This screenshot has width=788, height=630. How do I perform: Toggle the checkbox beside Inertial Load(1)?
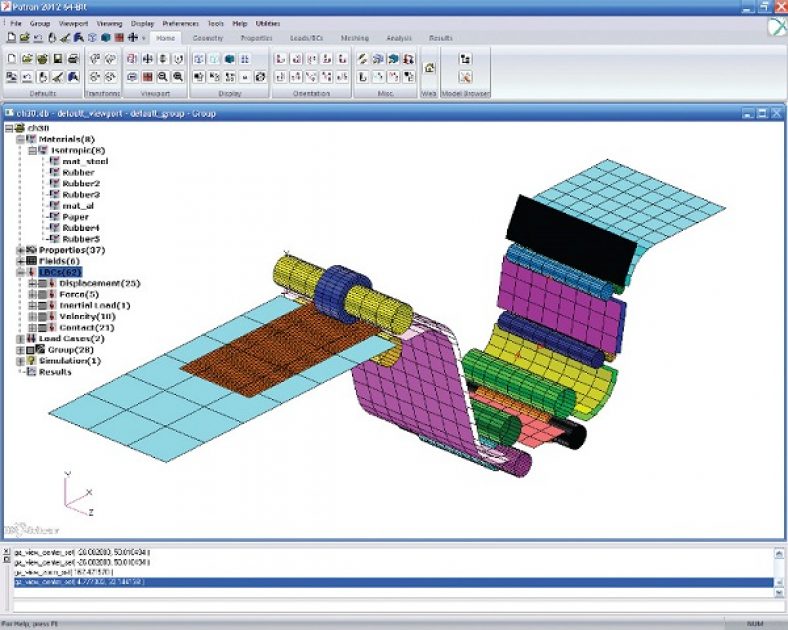click(x=42, y=305)
